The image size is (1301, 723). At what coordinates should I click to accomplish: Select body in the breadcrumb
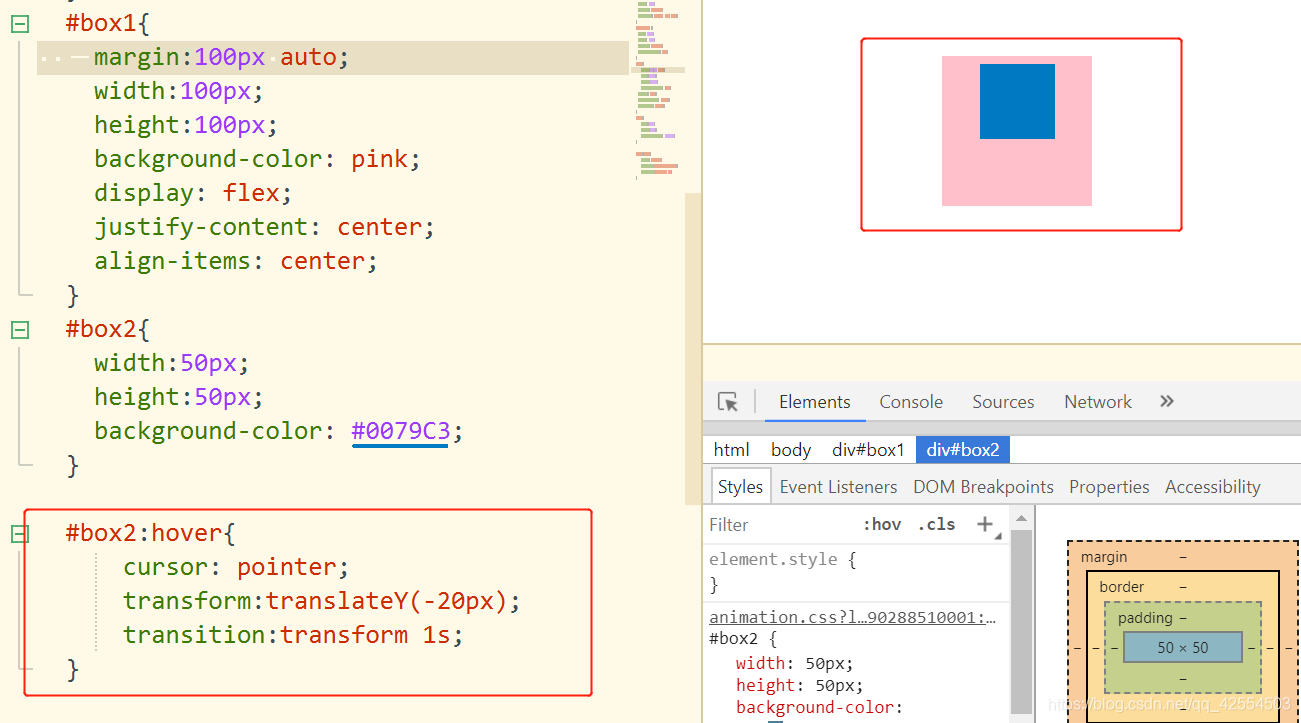click(x=791, y=450)
